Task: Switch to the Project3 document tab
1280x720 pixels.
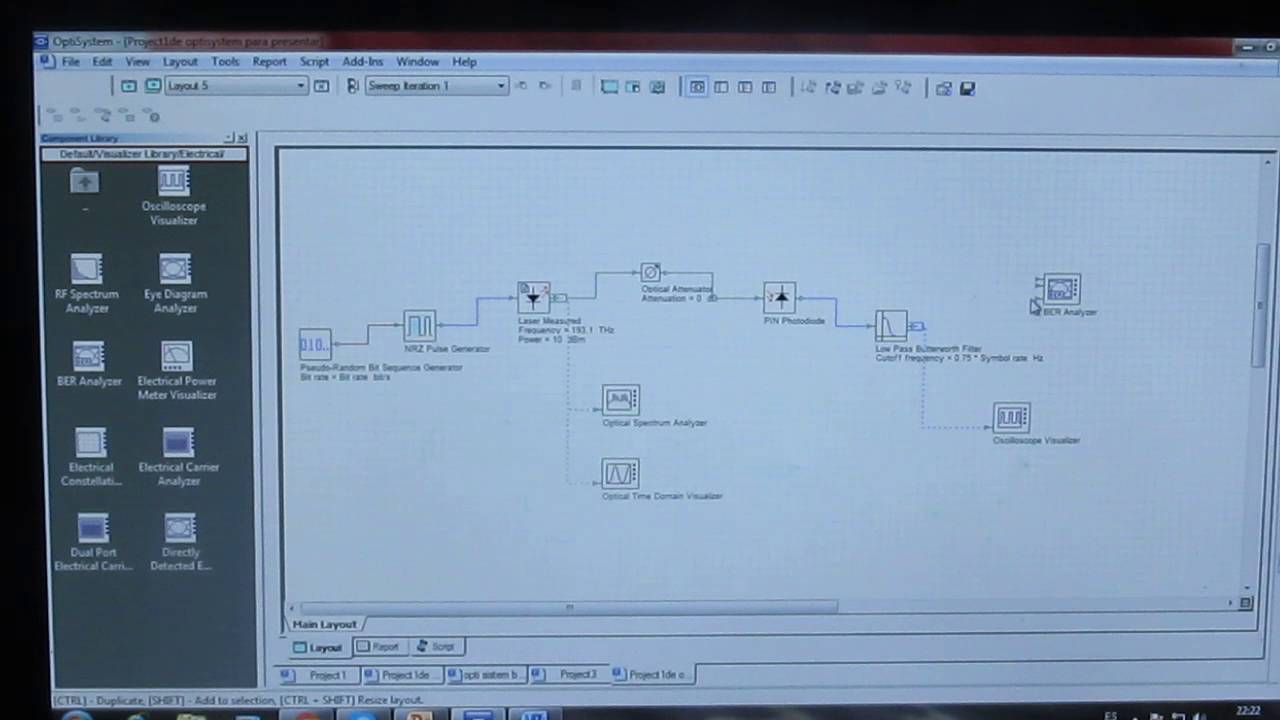Action: coord(569,675)
